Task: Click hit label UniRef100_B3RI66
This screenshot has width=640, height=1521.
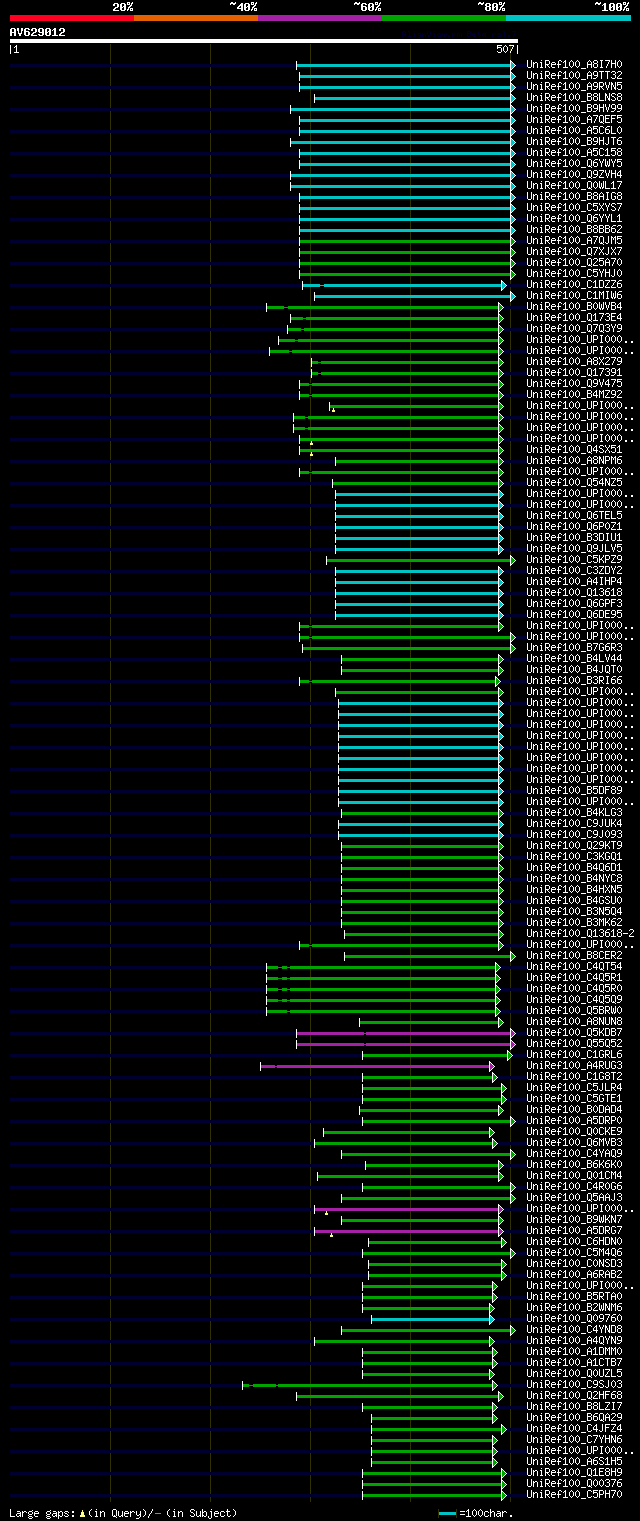Action: [x=574, y=681]
